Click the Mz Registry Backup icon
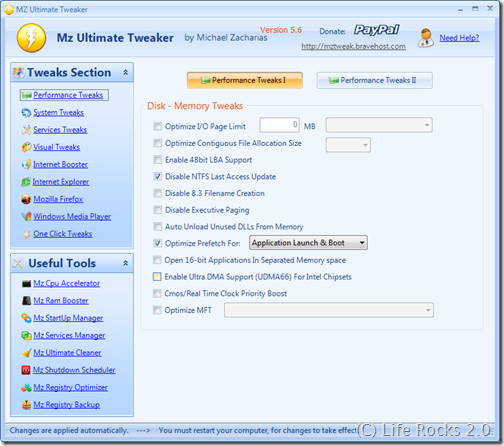This screenshot has height=446, width=504. 26,405
